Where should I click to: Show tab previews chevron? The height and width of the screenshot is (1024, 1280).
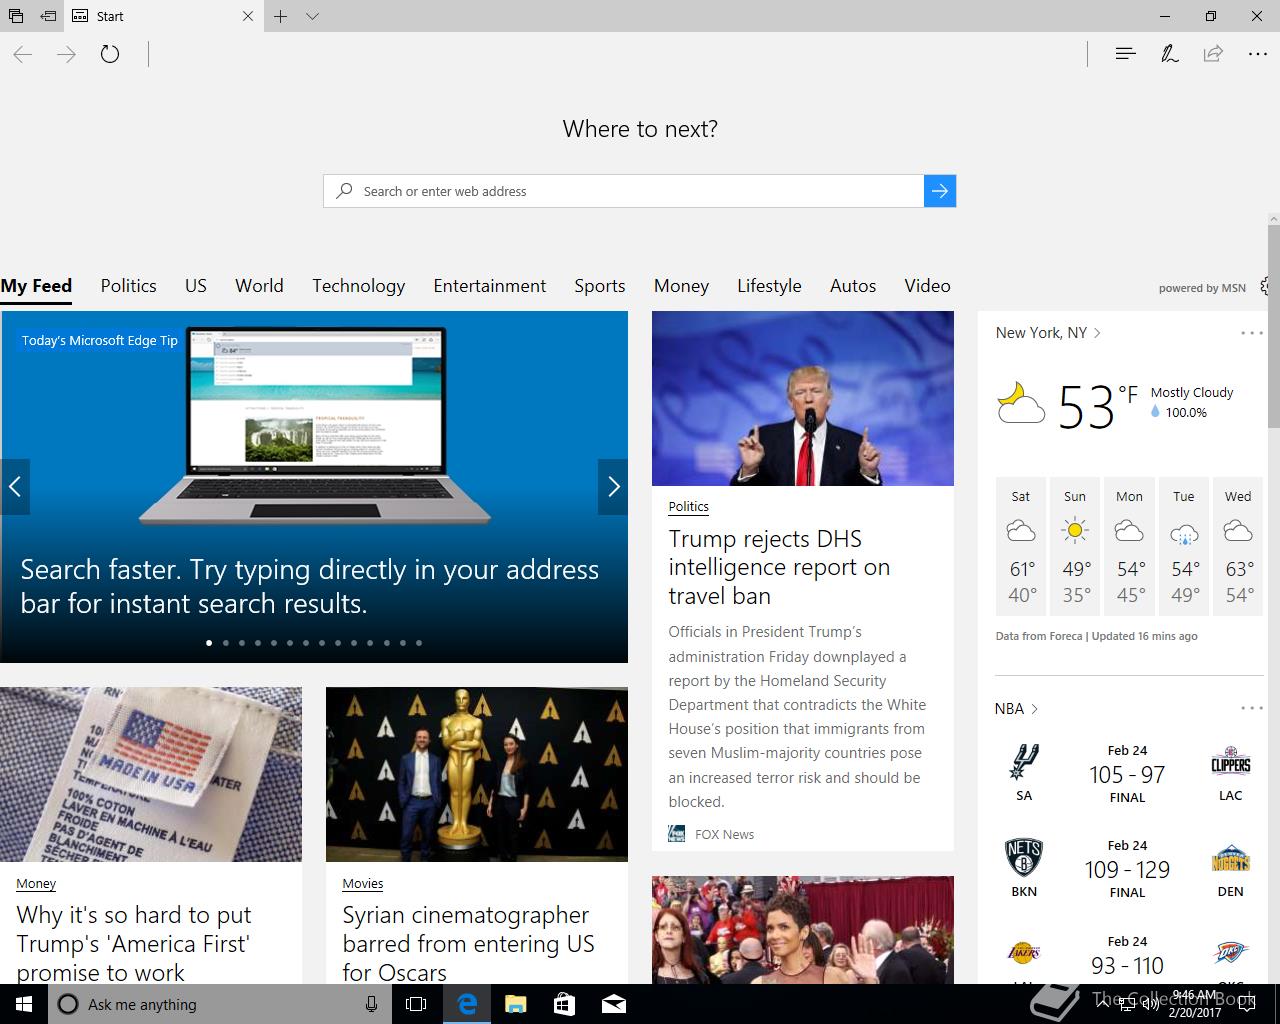[x=312, y=16]
